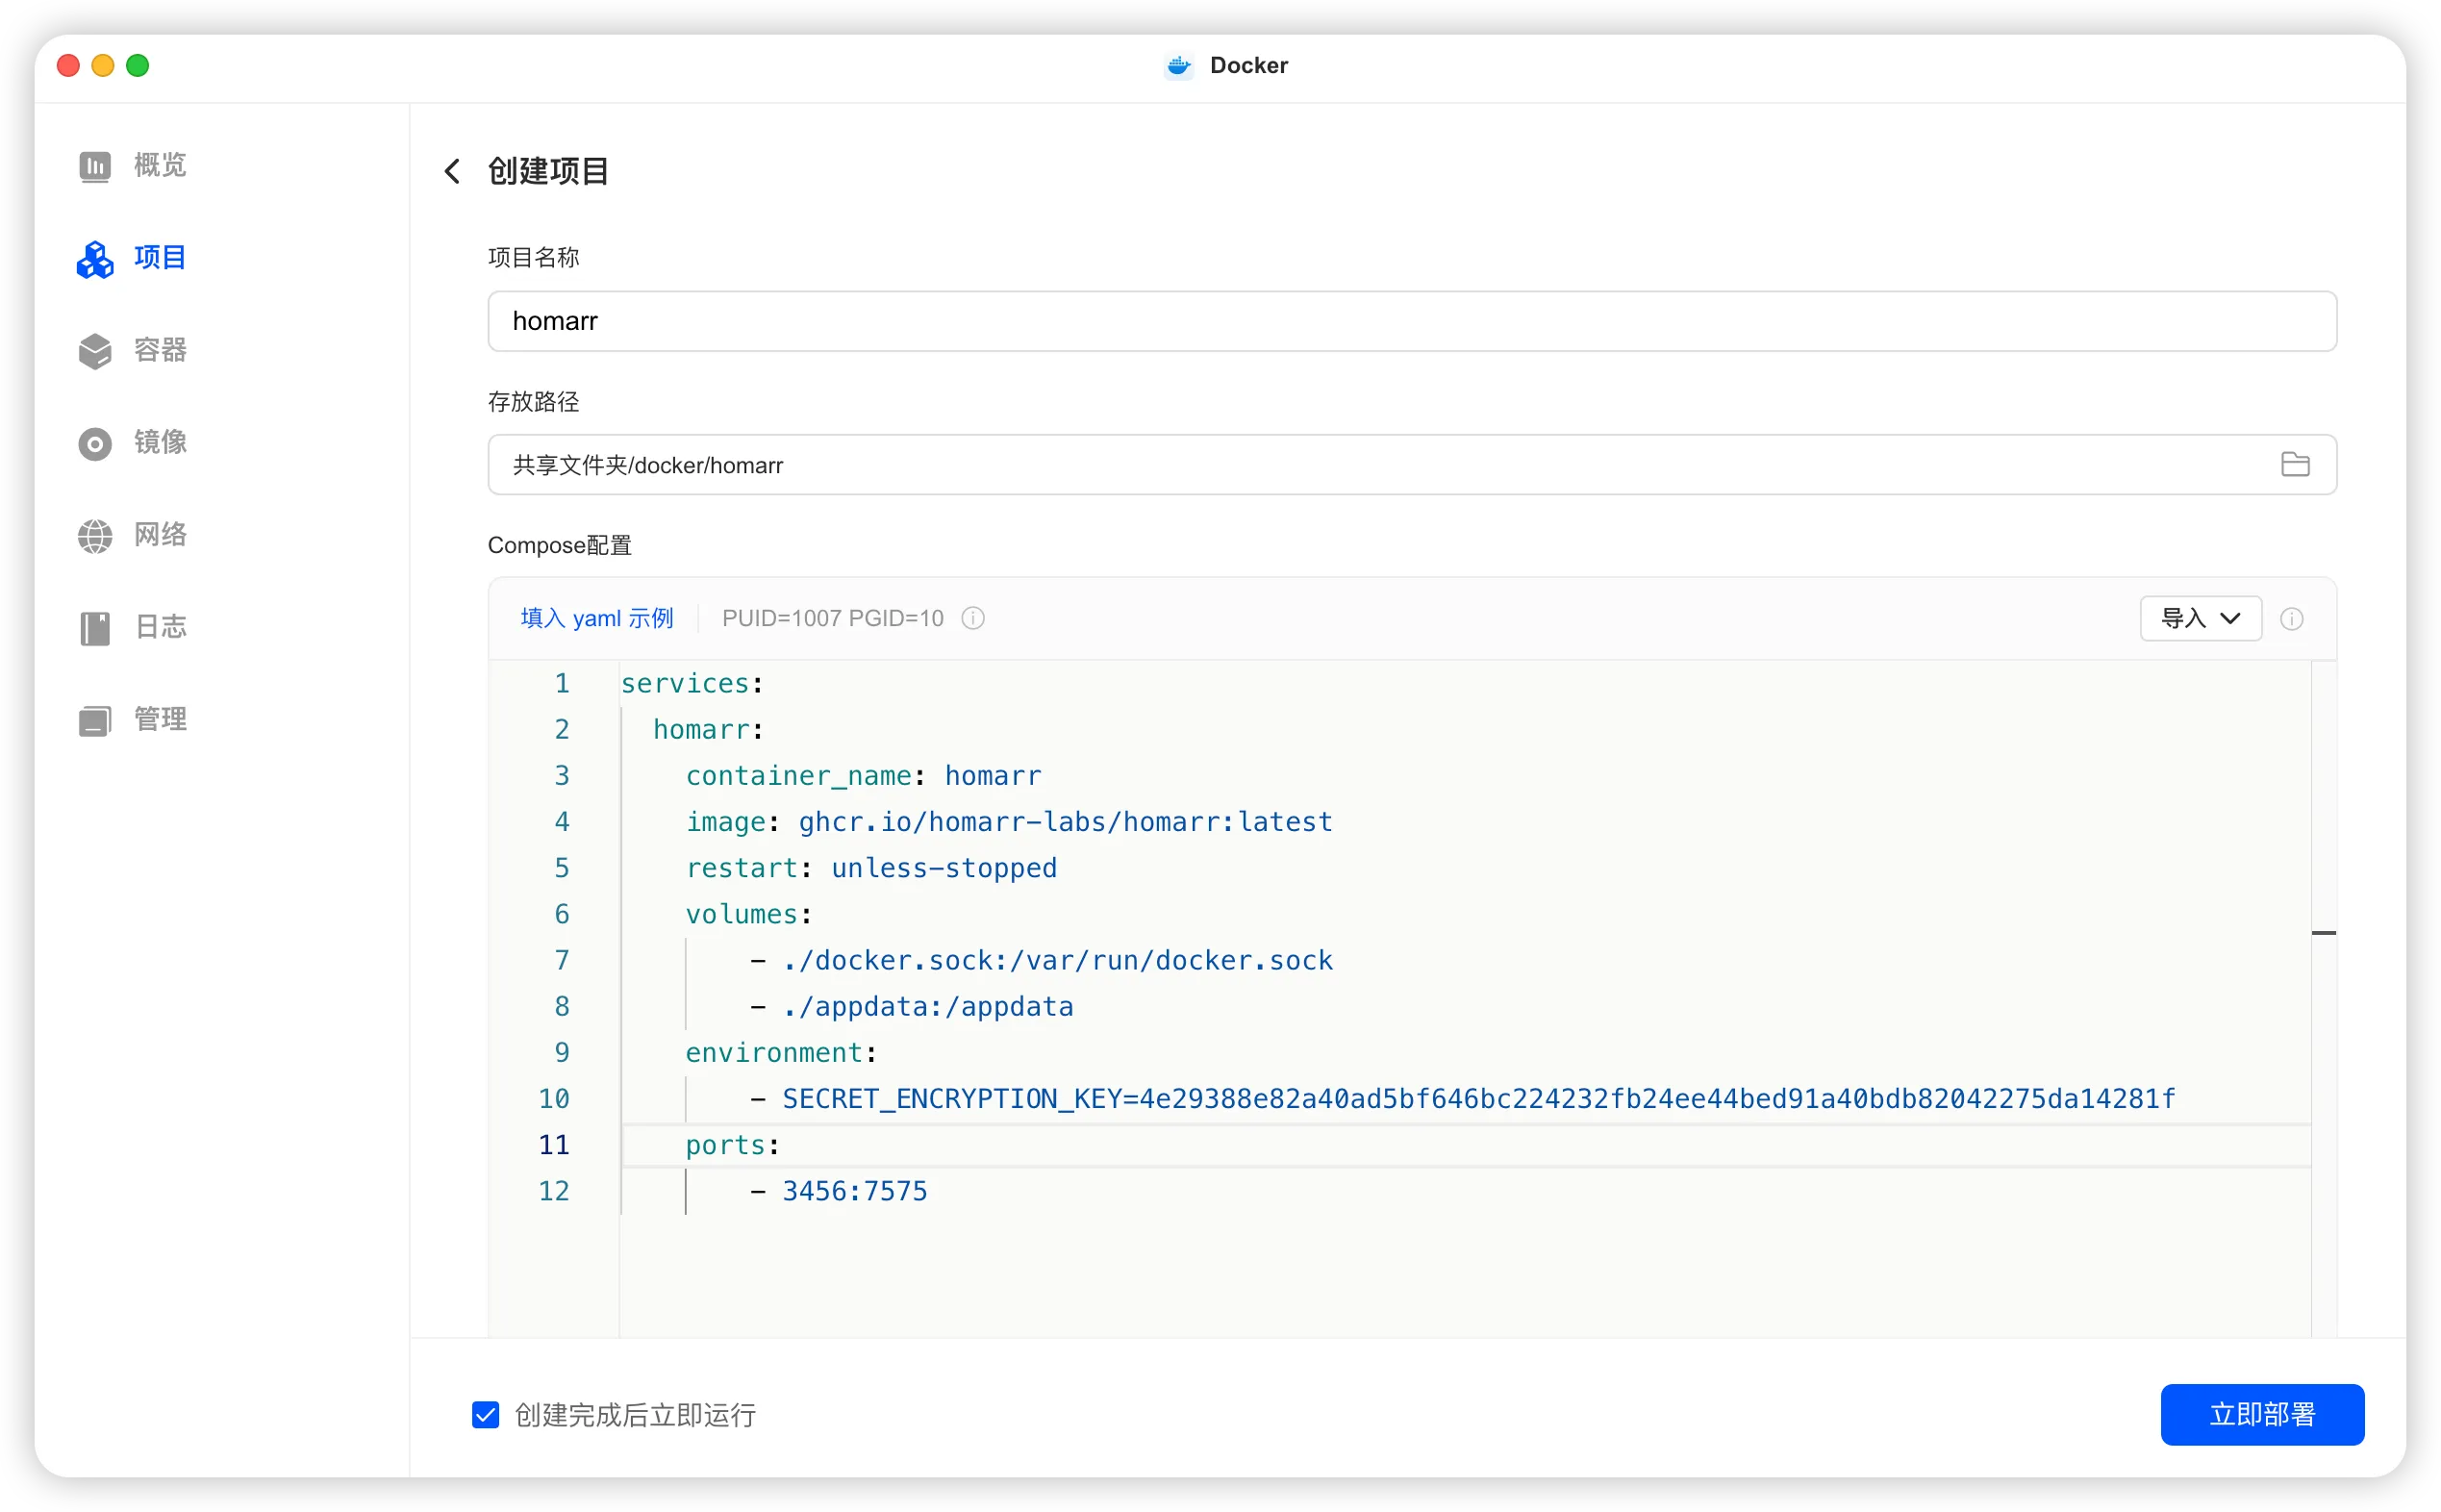Click the 填入 yaml 示例 link
Image resolution: width=2441 pixels, height=1512 pixels.
tap(597, 618)
